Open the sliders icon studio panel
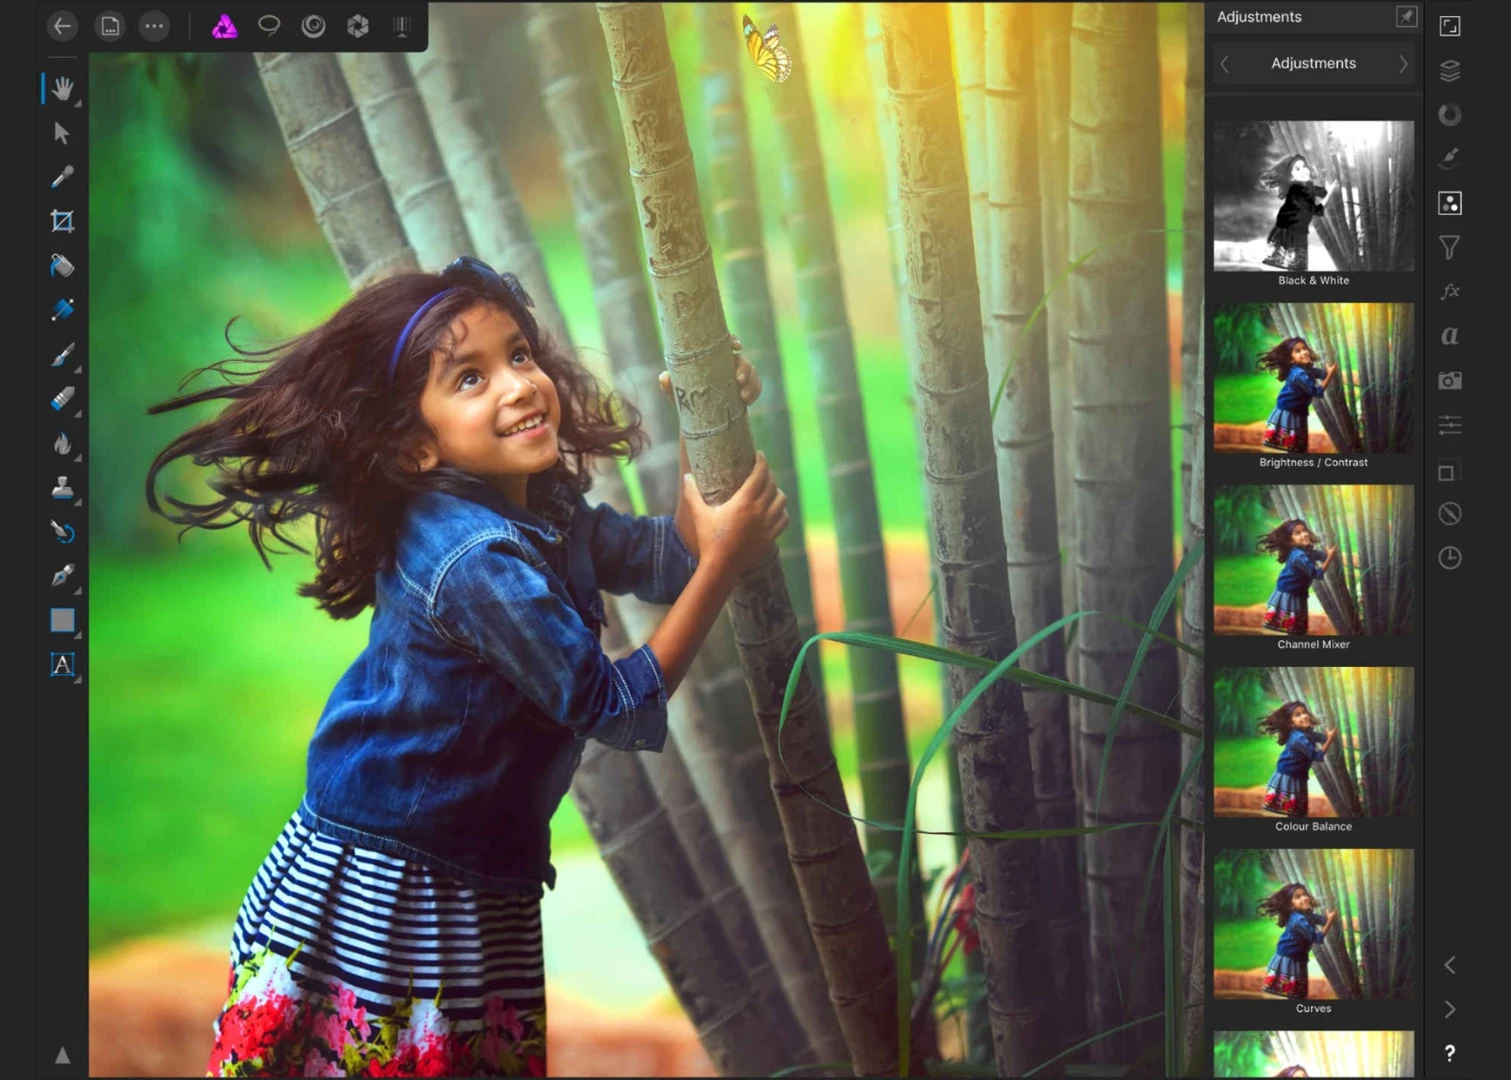1511x1080 pixels. 1450,425
